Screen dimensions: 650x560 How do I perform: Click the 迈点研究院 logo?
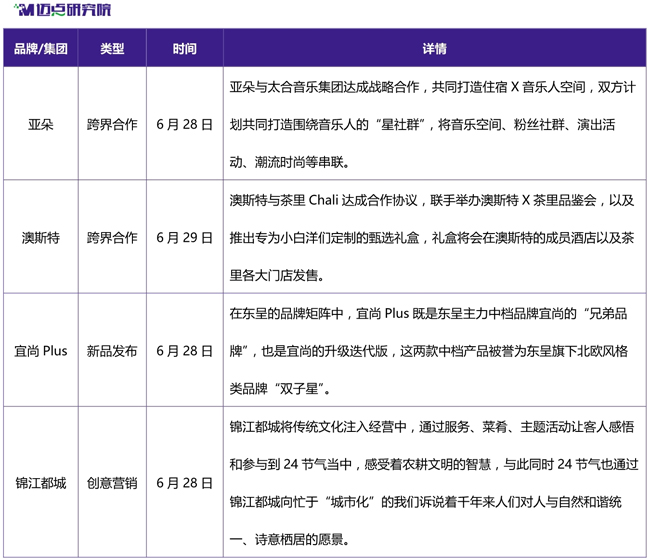[62, 9]
